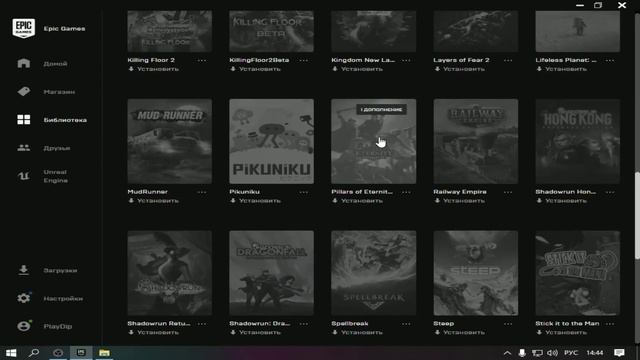The width and height of the screenshot is (640, 360).
Task: Open the Windows Start menu
Action: pos(11,353)
